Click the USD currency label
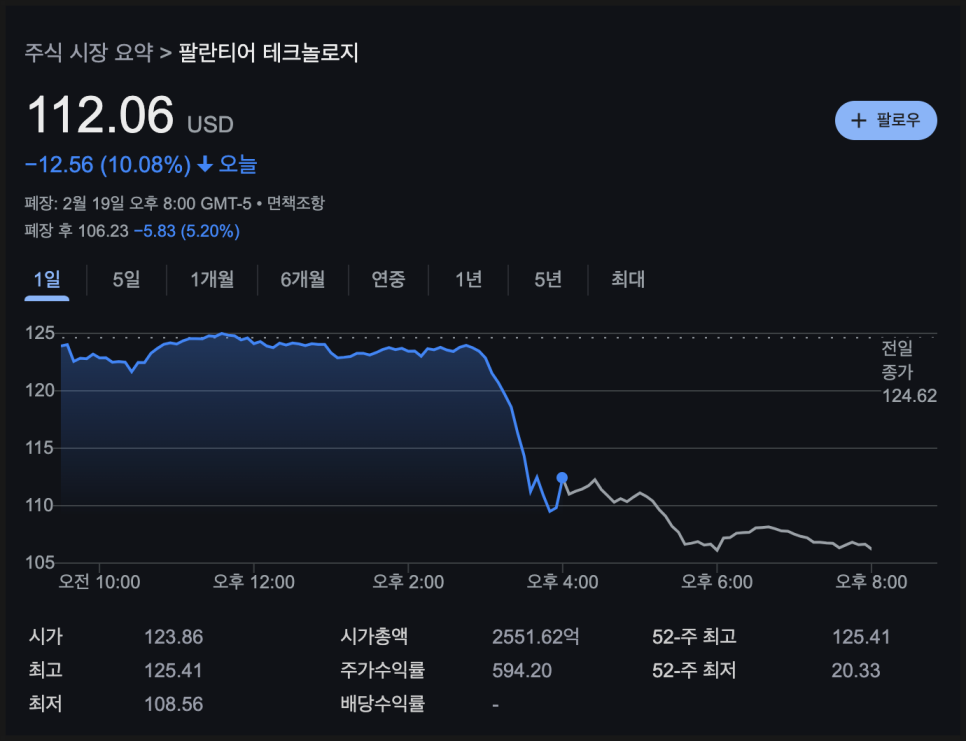 (x=210, y=124)
